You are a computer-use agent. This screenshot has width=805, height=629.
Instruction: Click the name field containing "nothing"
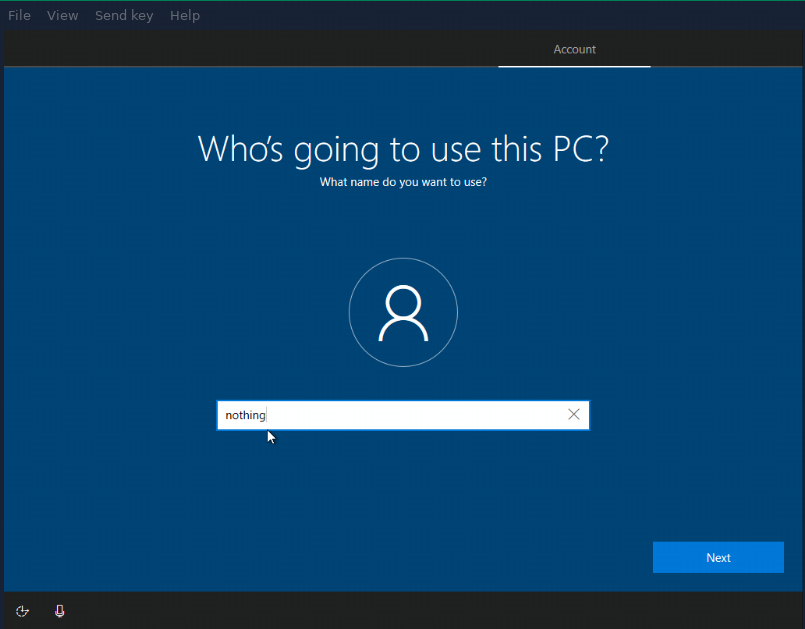pos(403,415)
